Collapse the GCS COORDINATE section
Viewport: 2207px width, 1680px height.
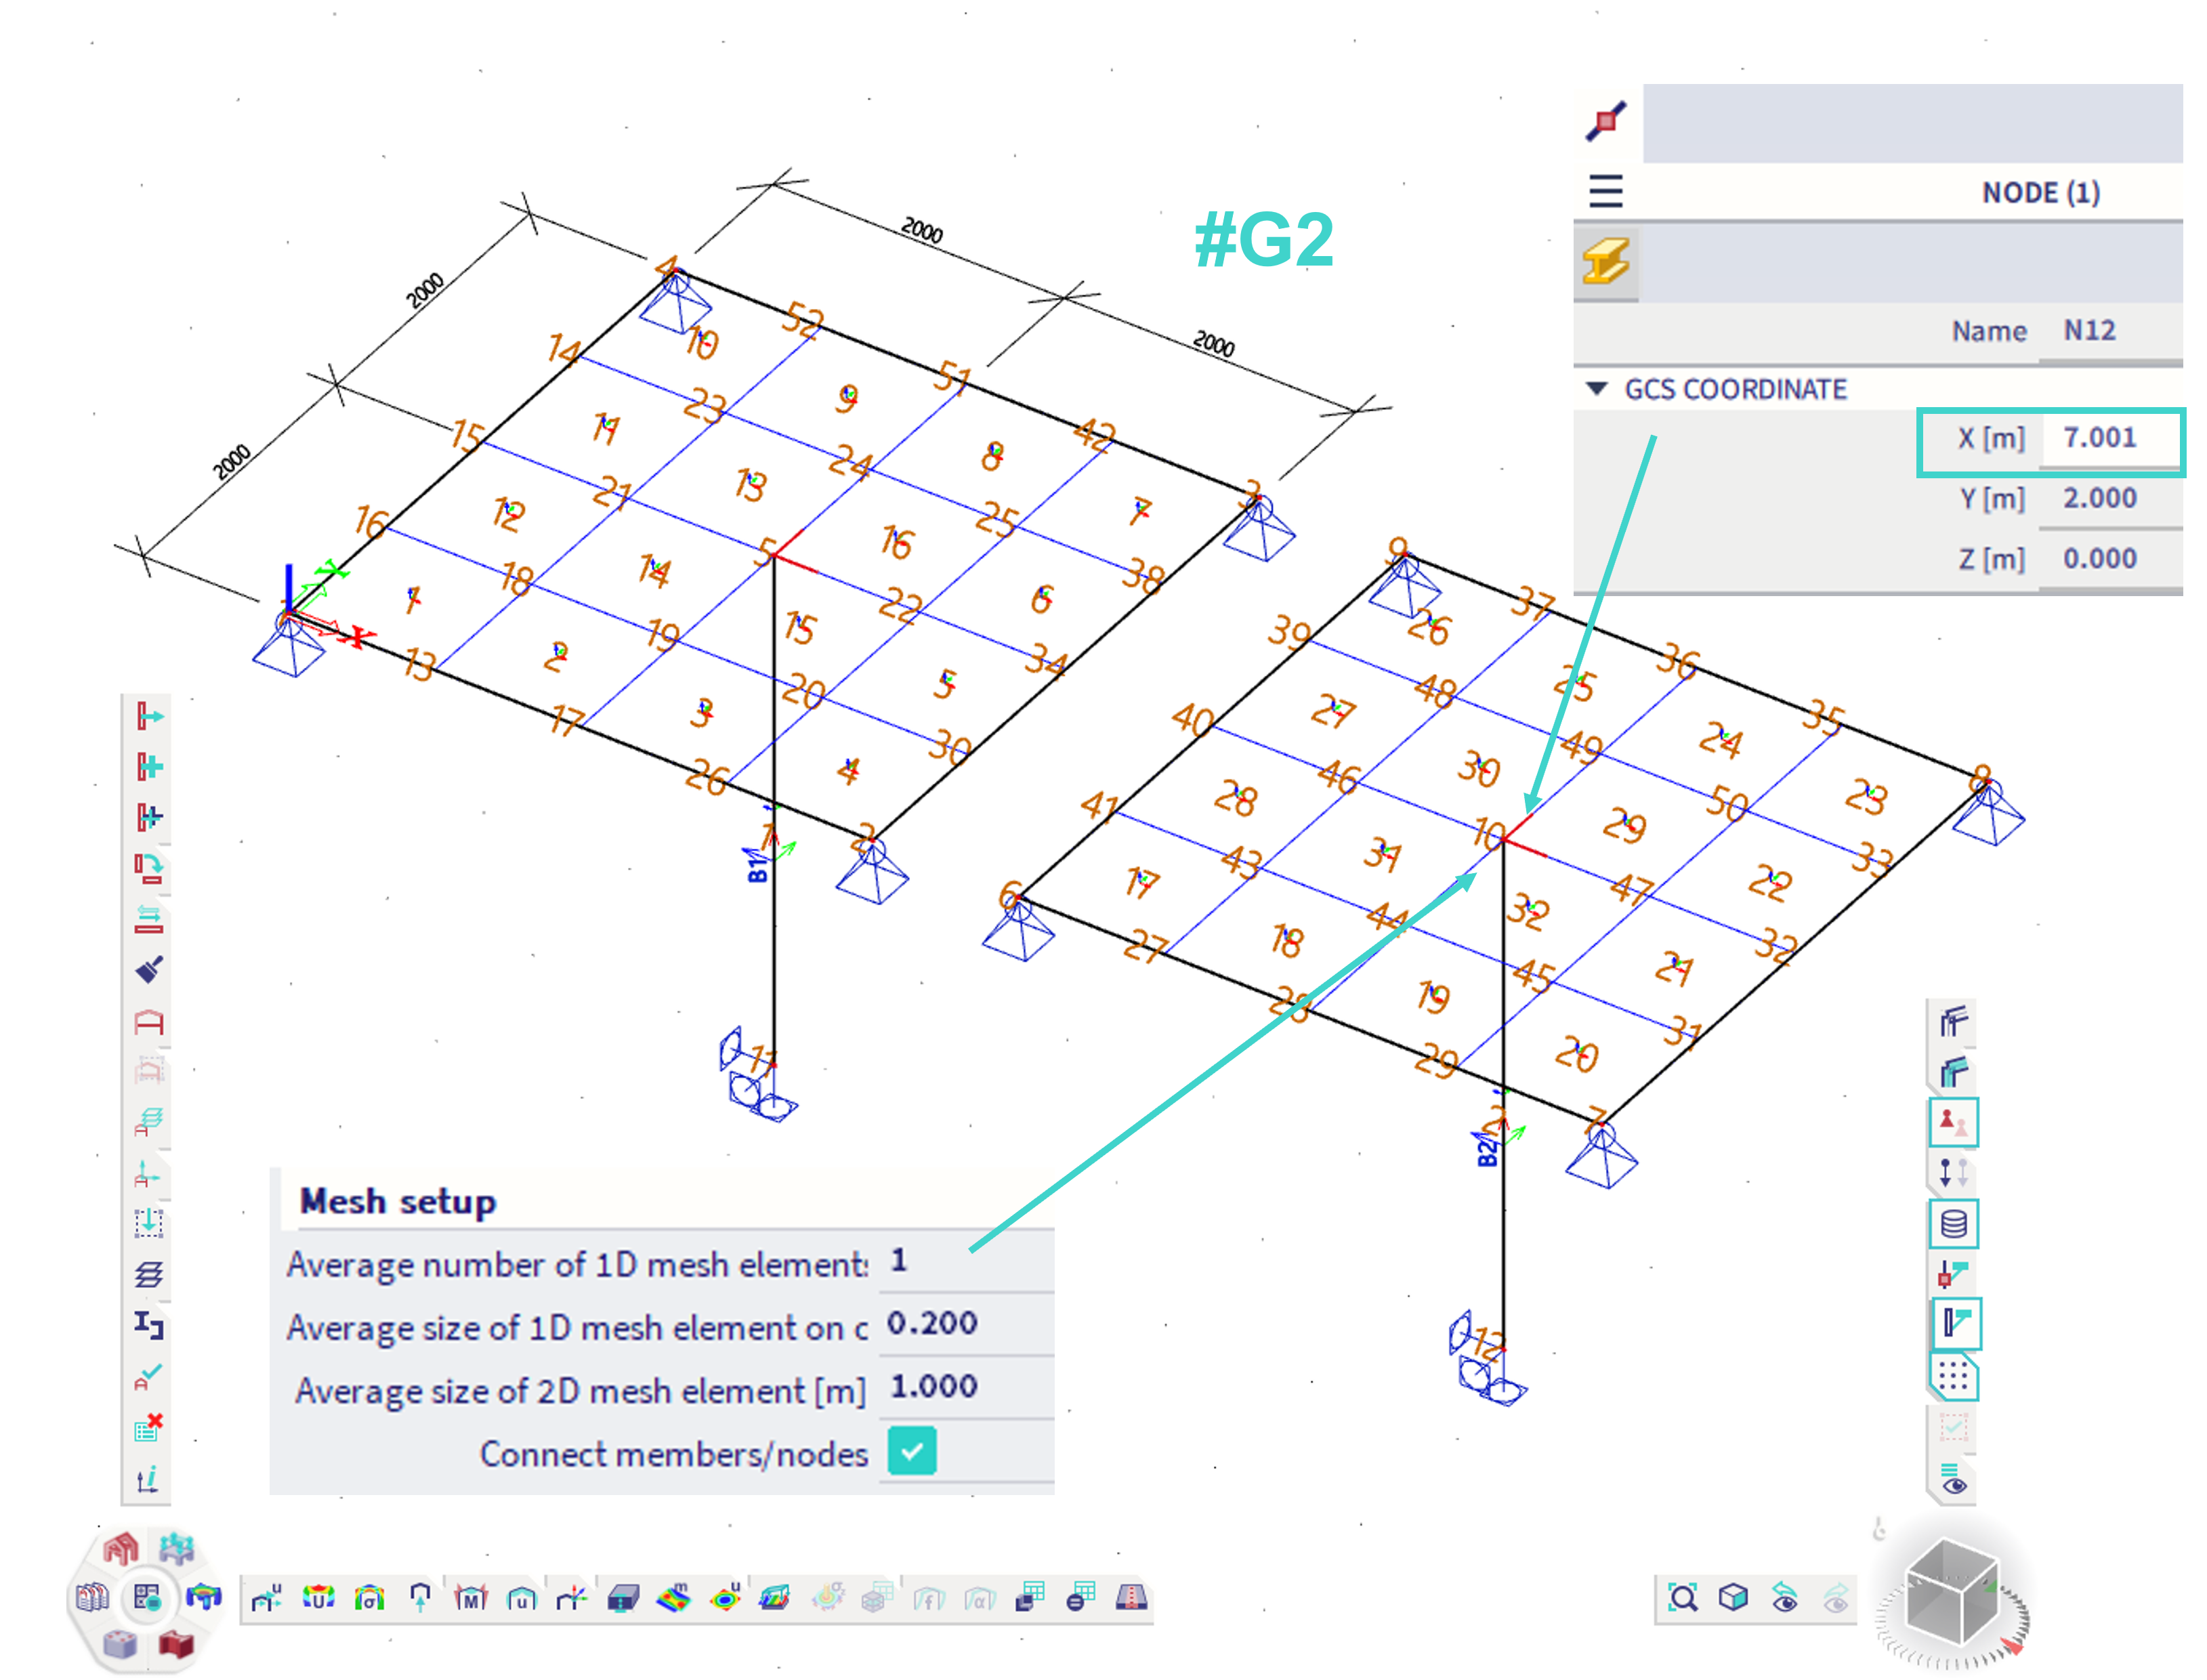point(1597,389)
